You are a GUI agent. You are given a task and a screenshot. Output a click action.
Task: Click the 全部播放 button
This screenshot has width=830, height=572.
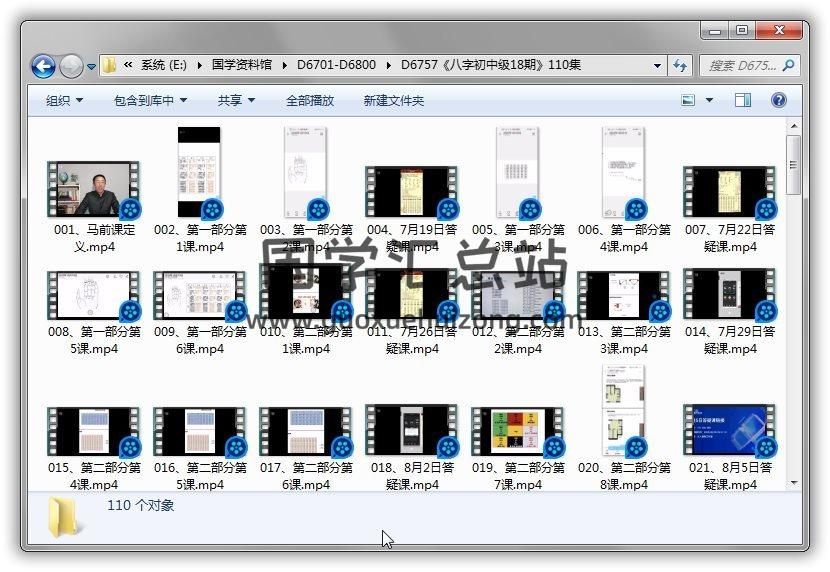point(310,100)
